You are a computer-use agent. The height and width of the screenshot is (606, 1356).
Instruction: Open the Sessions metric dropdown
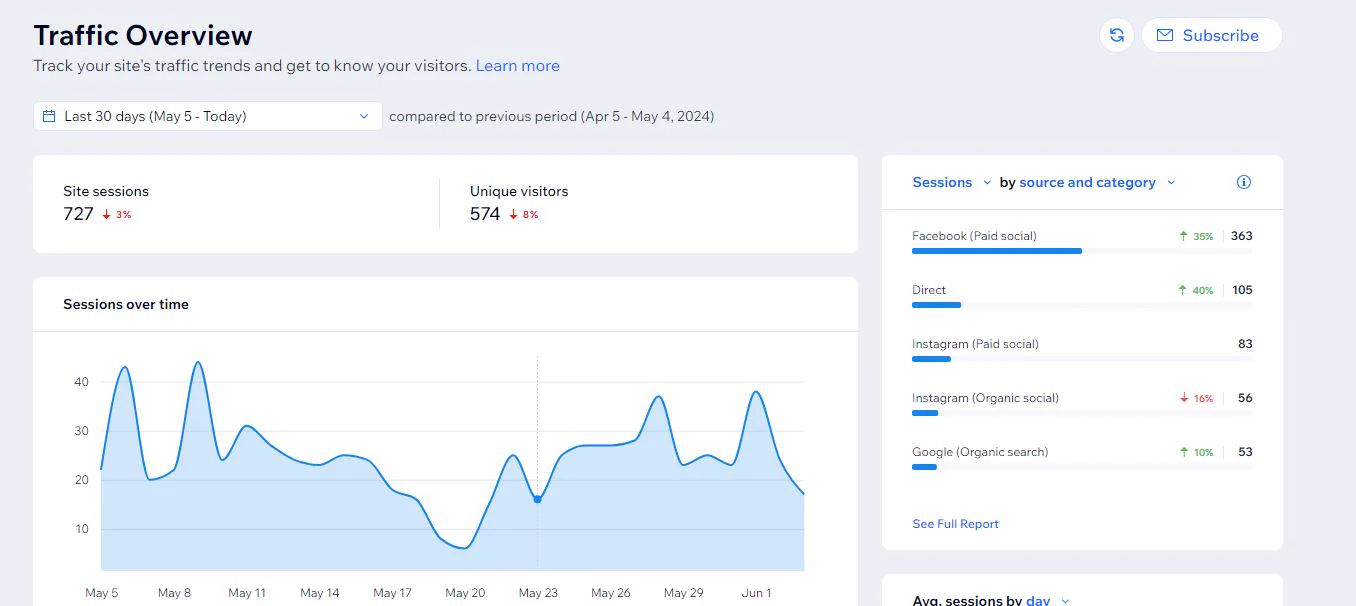(x=951, y=182)
